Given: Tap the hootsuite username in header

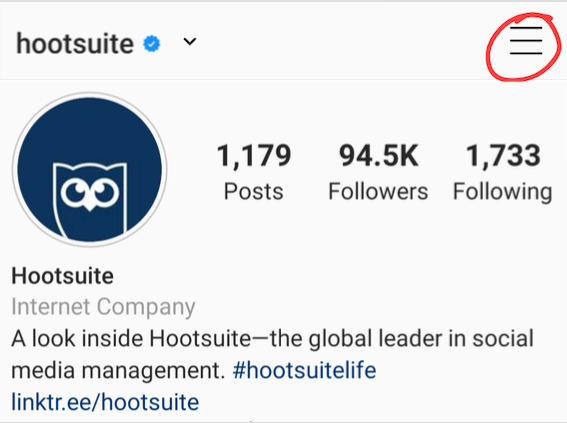Looking at the screenshot, I should 75,44.
